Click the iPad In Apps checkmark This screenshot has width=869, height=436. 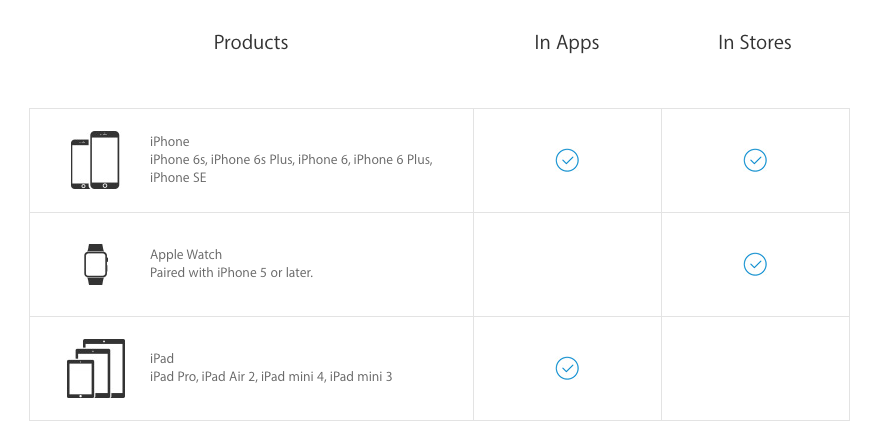click(567, 368)
